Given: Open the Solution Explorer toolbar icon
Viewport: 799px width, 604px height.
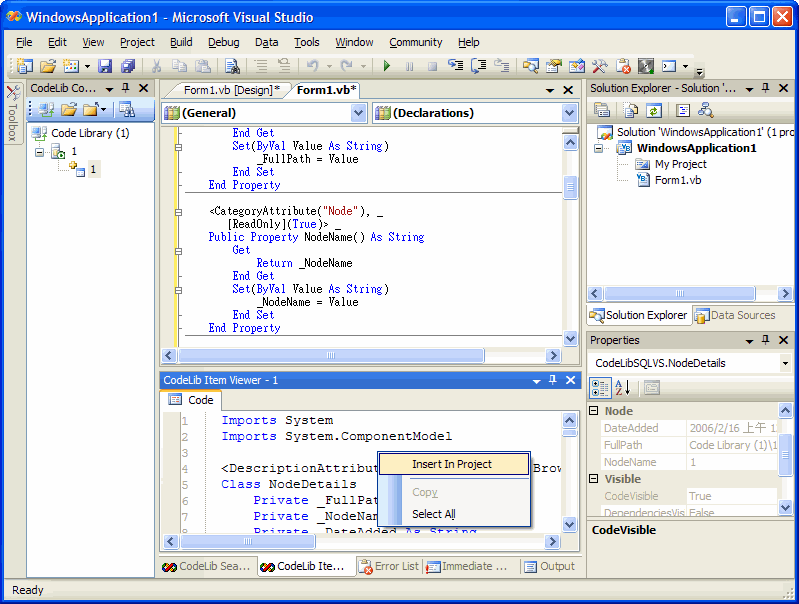Looking at the screenshot, I should pyautogui.click(x=531, y=66).
